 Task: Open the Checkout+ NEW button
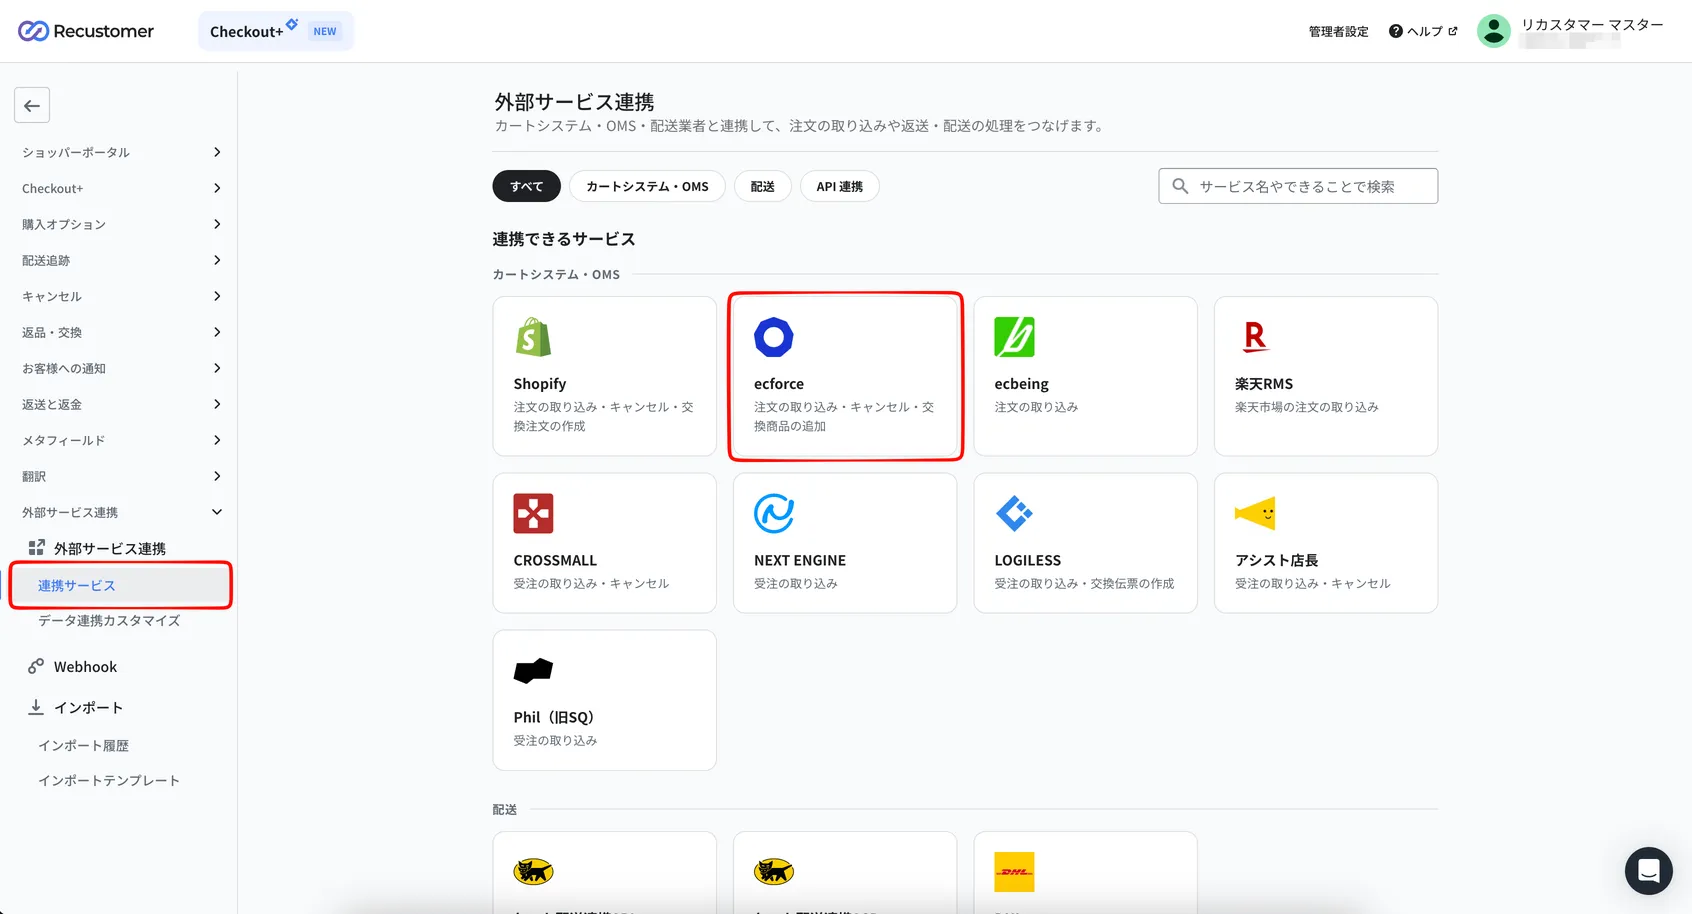(276, 31)
